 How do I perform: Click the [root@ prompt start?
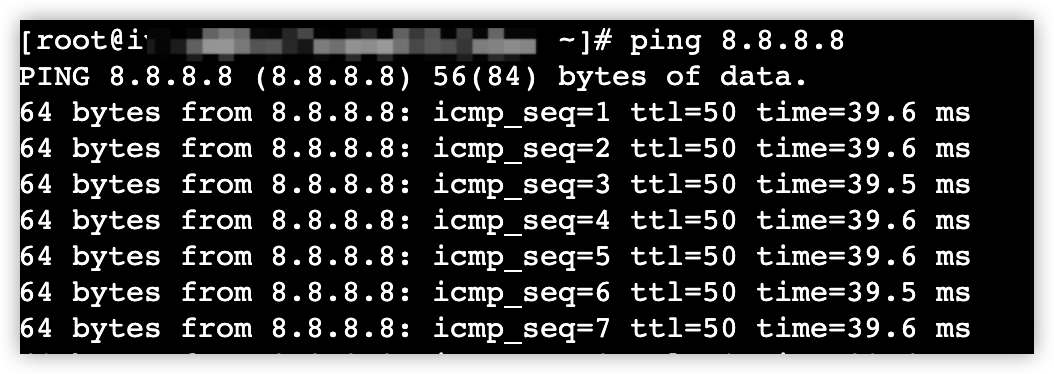pos(74,42)
